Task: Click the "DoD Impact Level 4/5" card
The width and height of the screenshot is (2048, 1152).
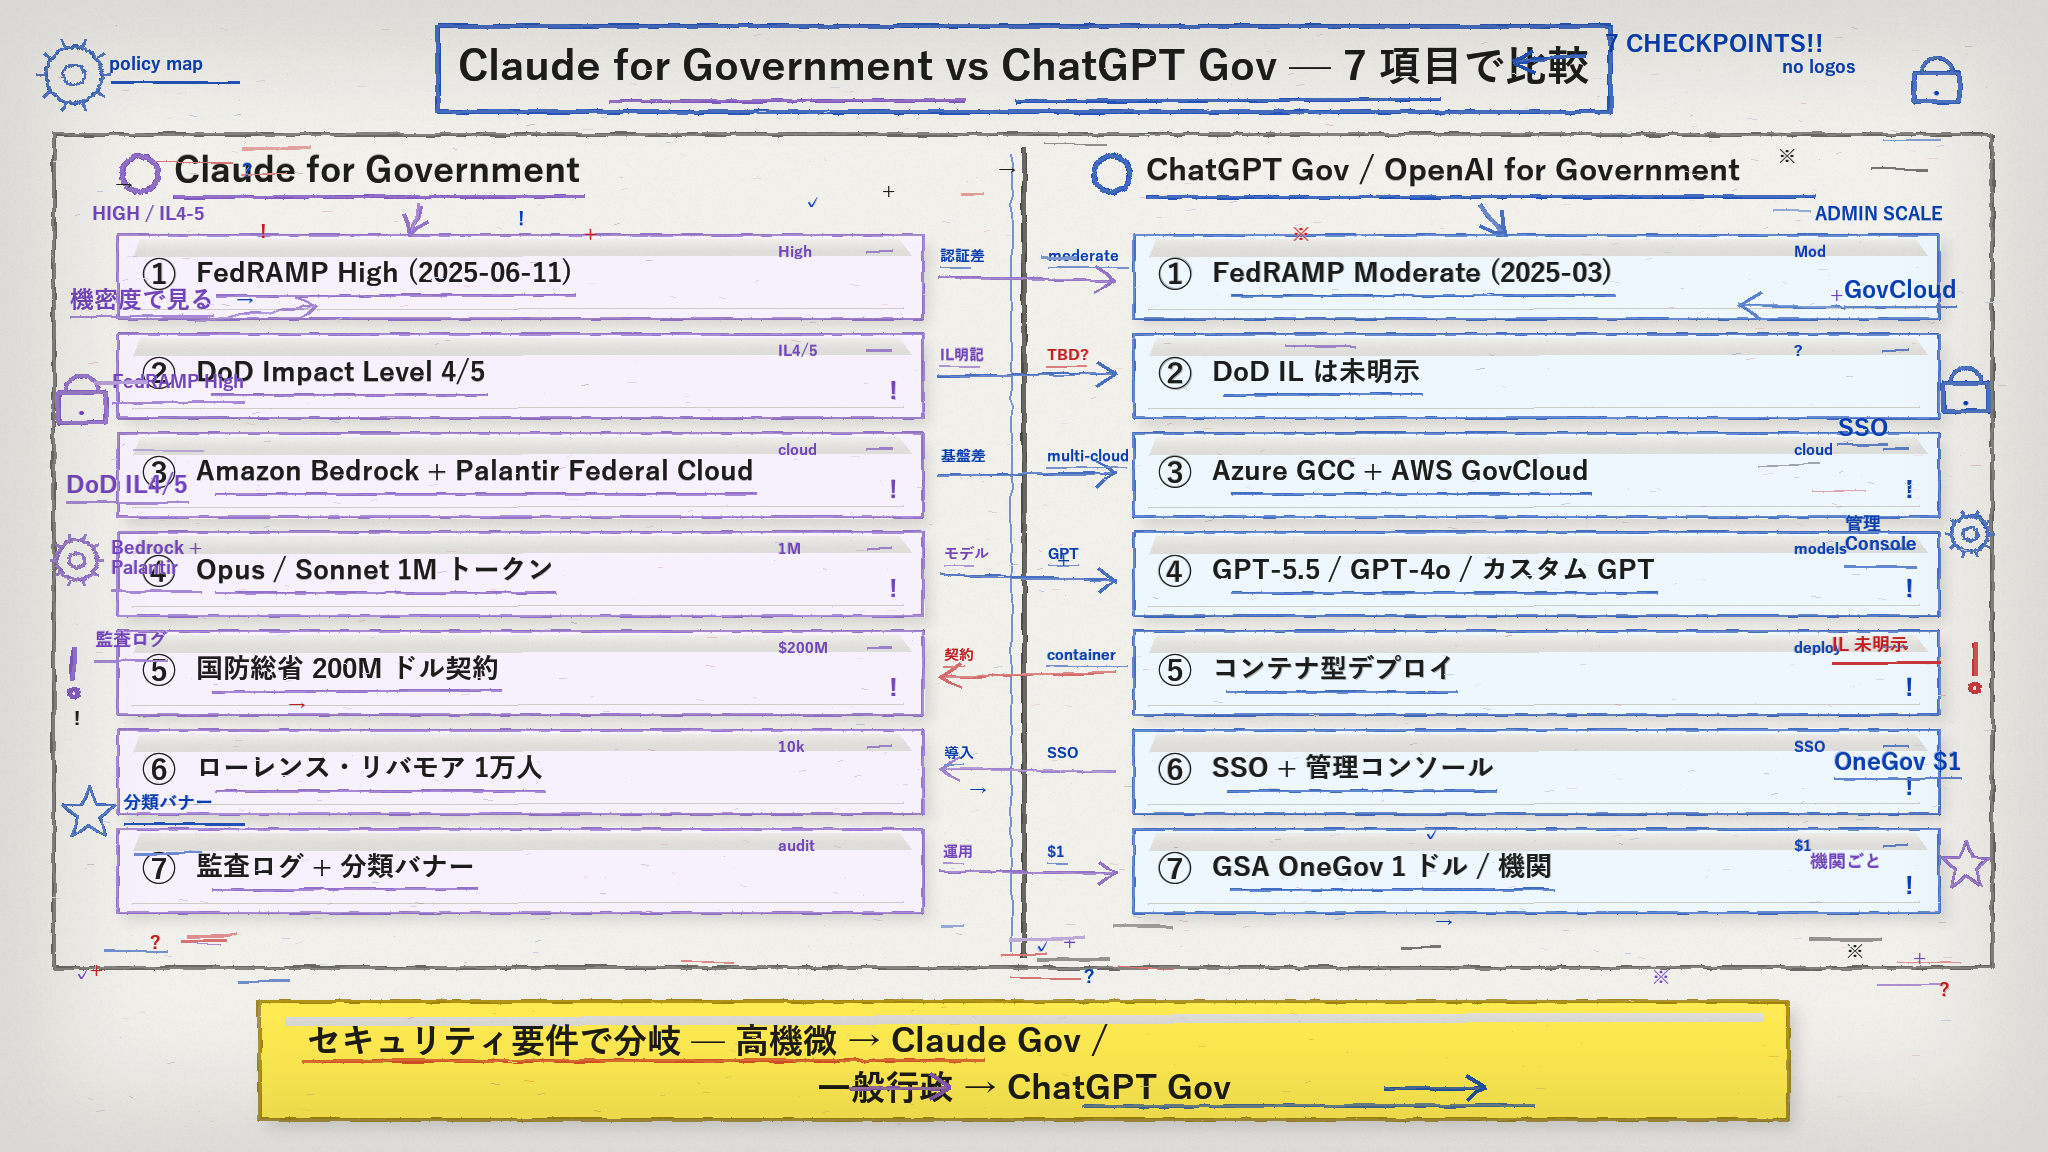Action: (x=520, y=376)
